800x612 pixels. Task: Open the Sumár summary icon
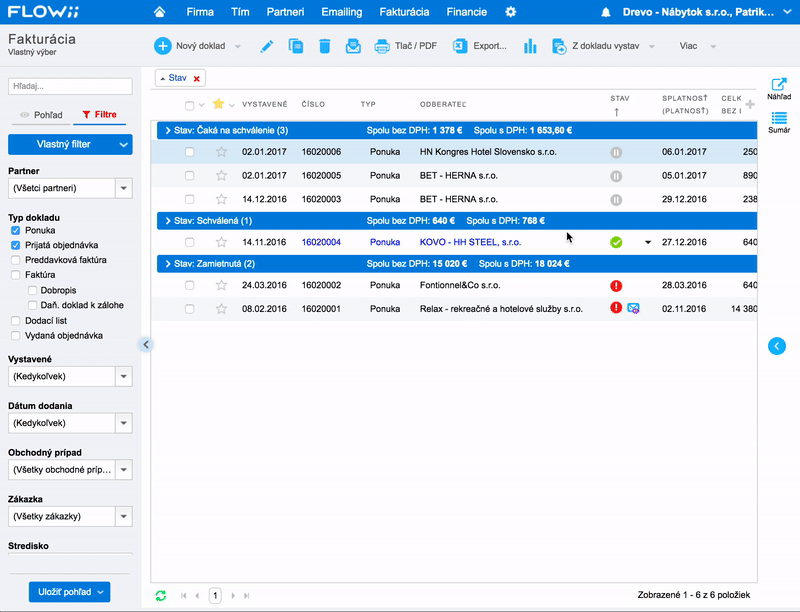(779, 122)
